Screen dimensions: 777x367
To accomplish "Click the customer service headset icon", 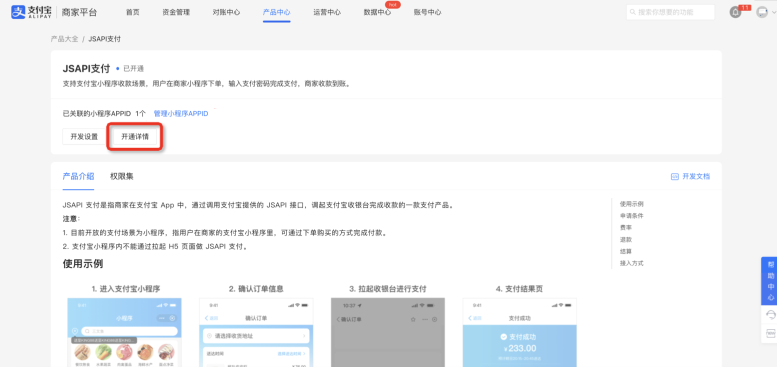I will [771, 315].
